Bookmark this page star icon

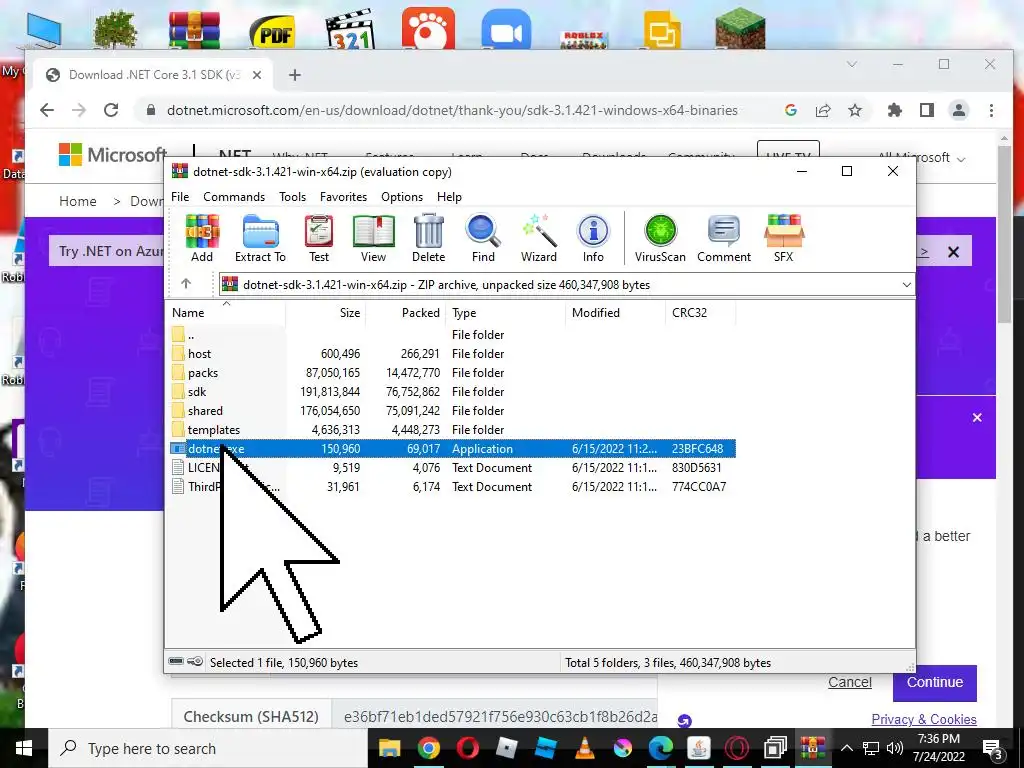click(855, 110)
